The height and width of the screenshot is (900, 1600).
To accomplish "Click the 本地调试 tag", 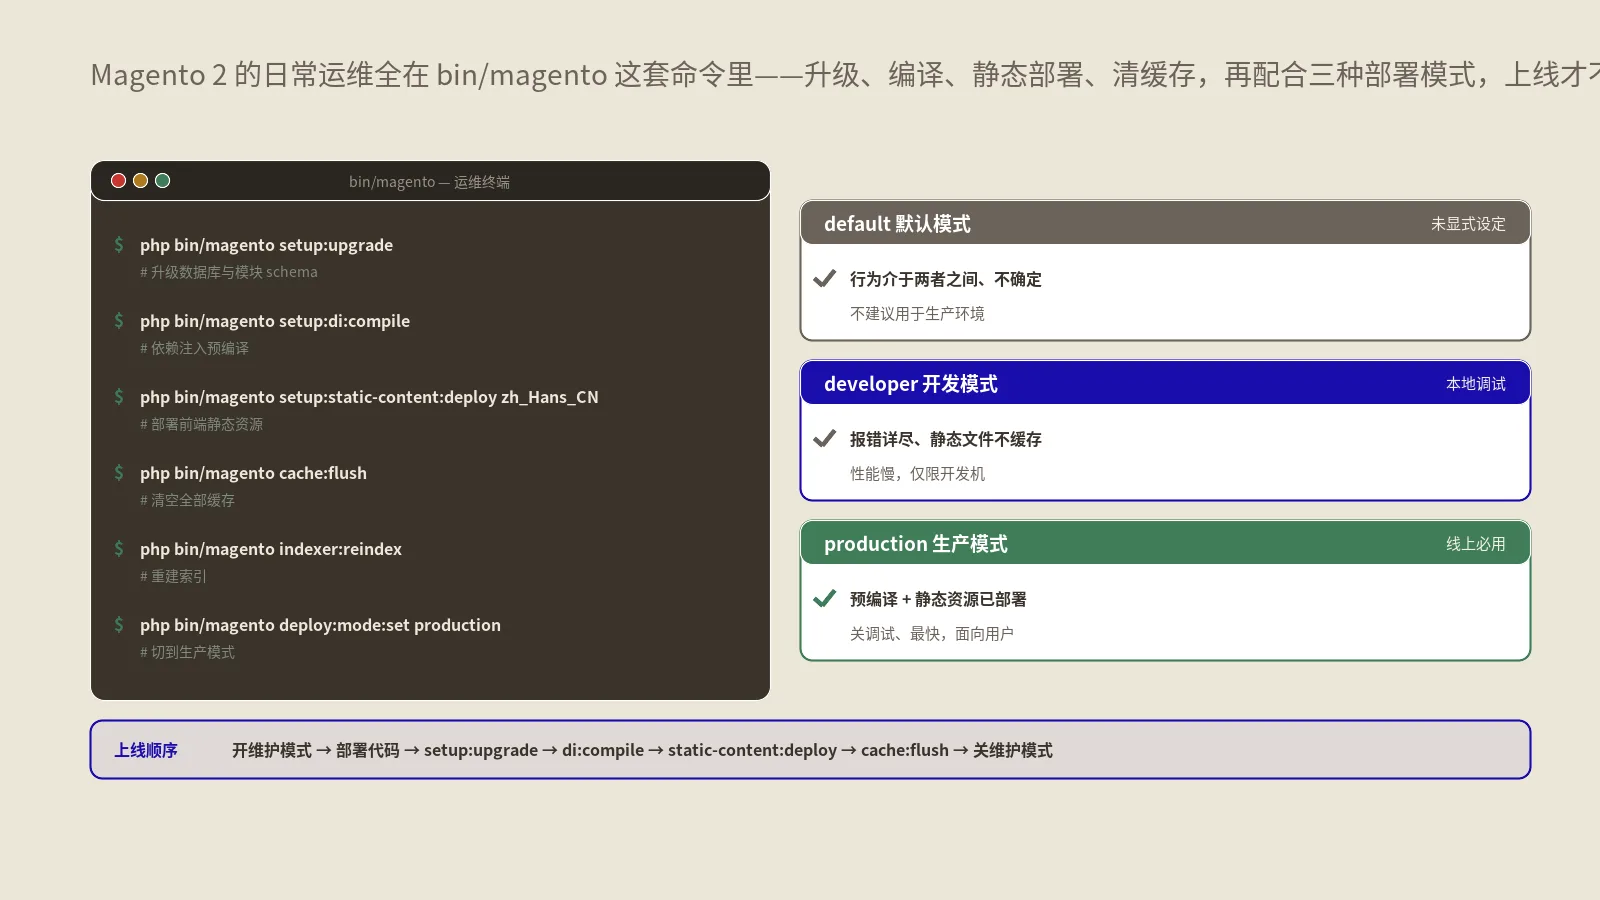I will 1476,384.
